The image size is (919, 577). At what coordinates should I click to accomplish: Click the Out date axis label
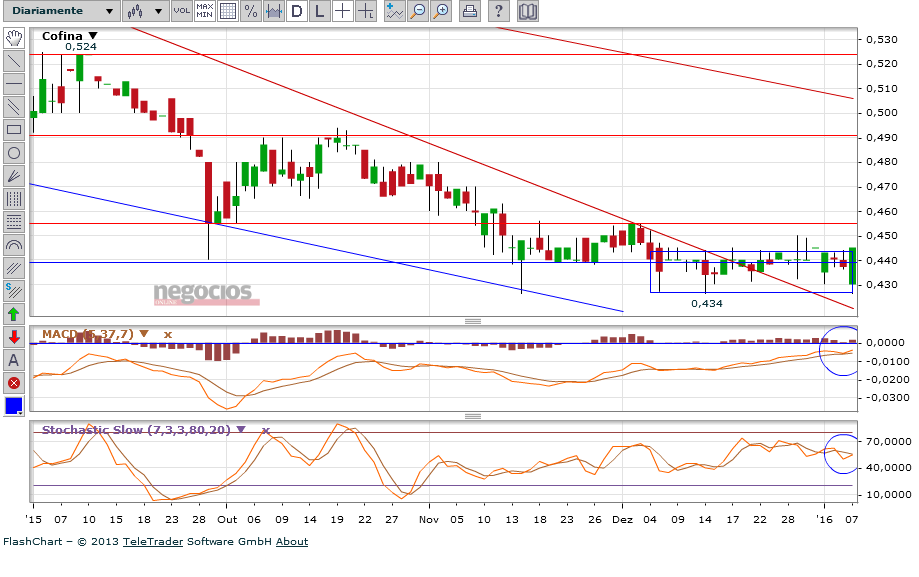click(x=227, y=519)
